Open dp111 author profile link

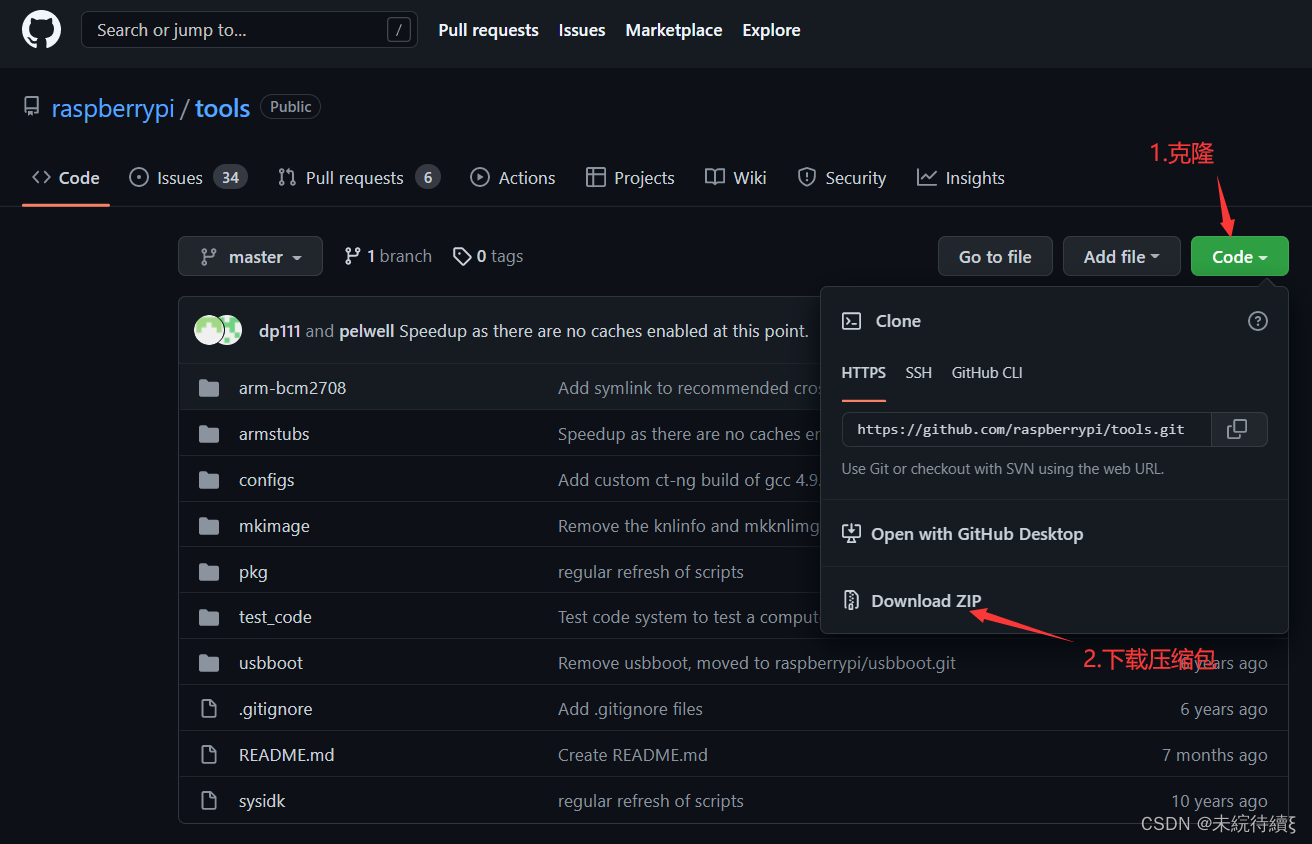[x=280, y=331]
